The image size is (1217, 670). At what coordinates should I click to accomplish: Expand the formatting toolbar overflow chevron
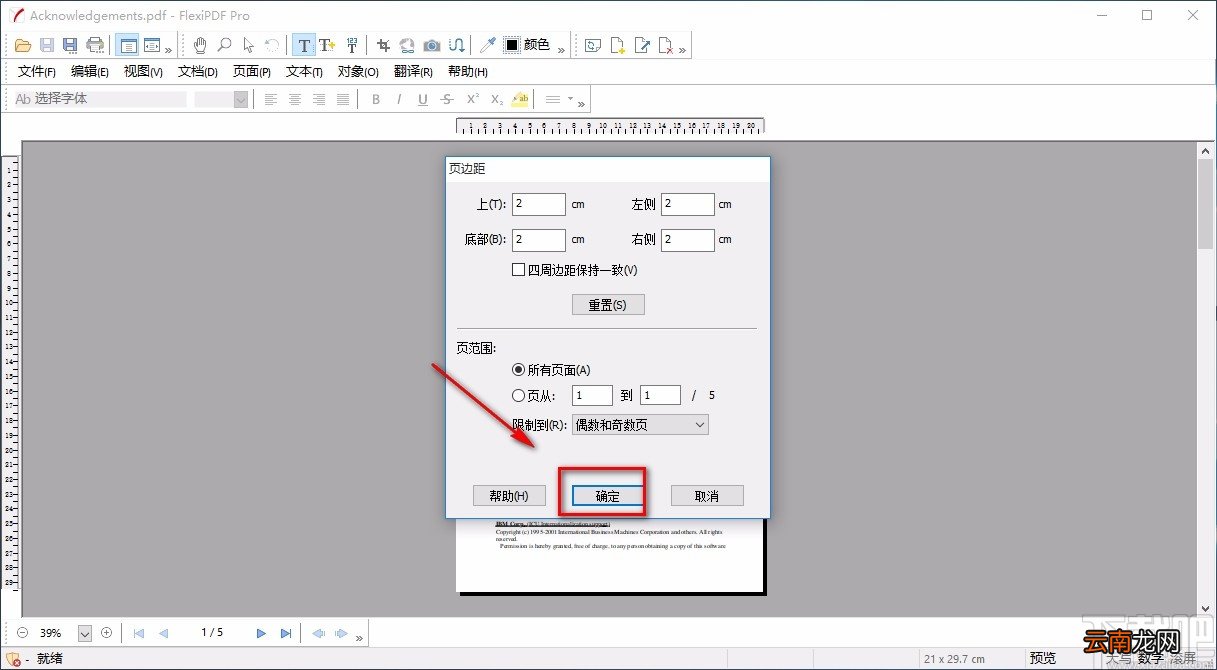click(582, 103)
